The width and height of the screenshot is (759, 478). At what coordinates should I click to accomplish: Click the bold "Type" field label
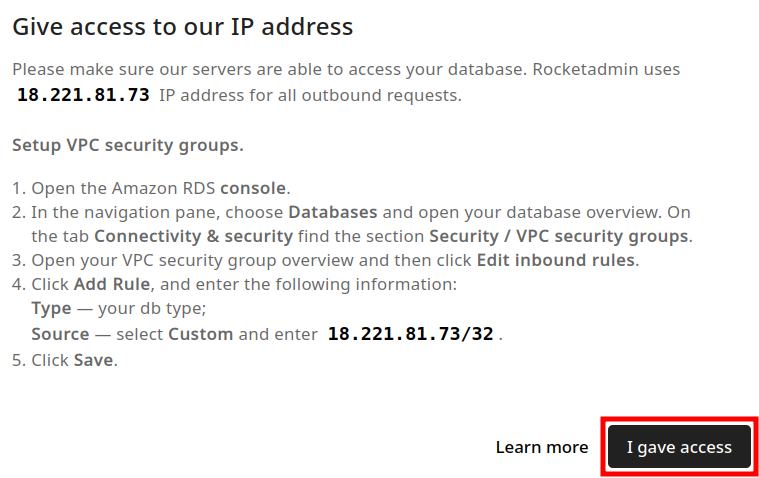(x=51, y=308)
